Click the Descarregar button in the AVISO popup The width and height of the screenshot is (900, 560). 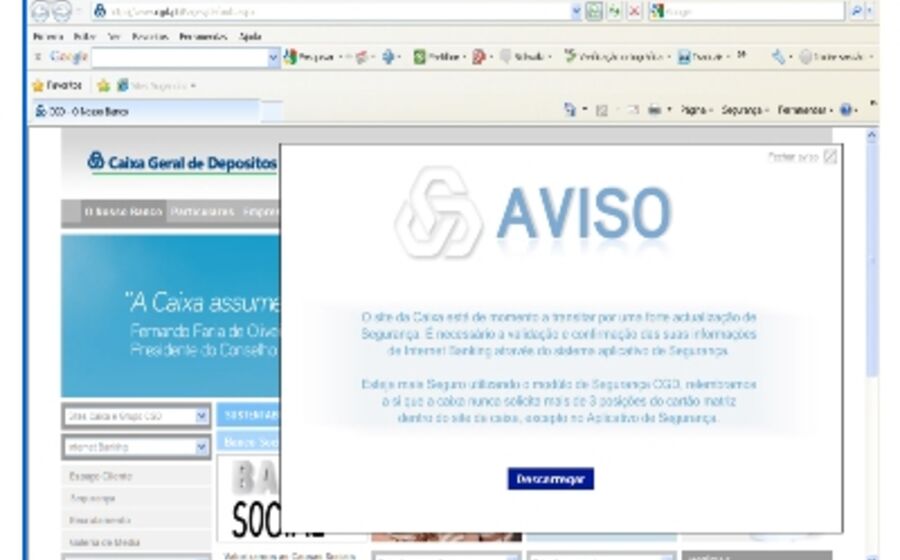pos(550,479)
